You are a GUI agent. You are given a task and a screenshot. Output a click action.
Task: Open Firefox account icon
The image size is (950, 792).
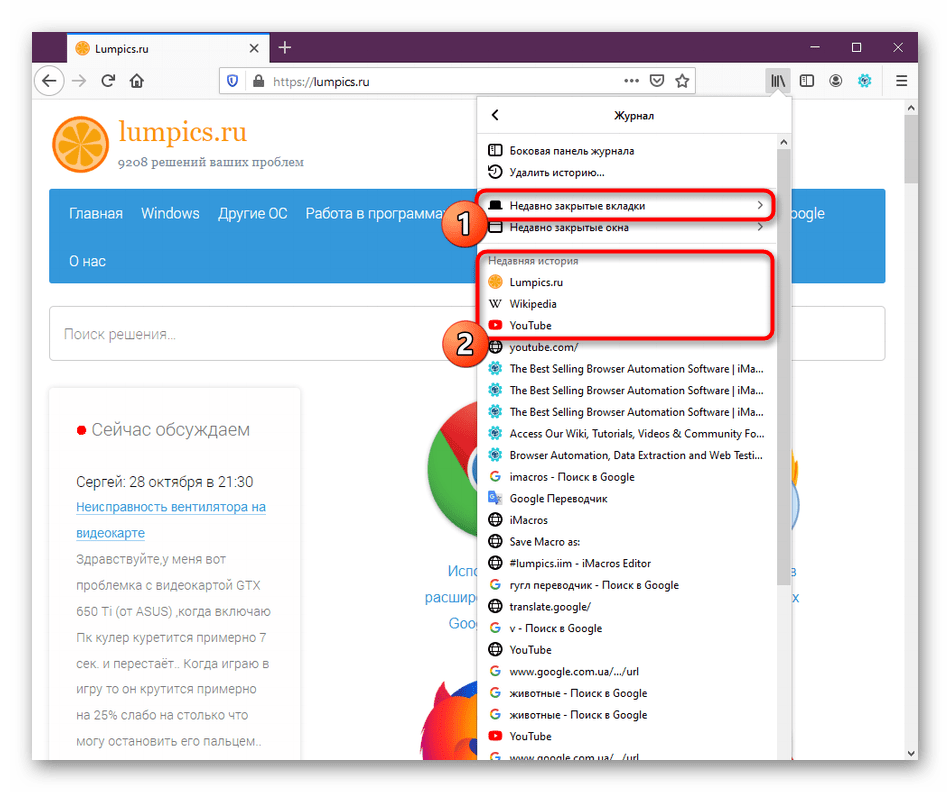pos(835,81)
